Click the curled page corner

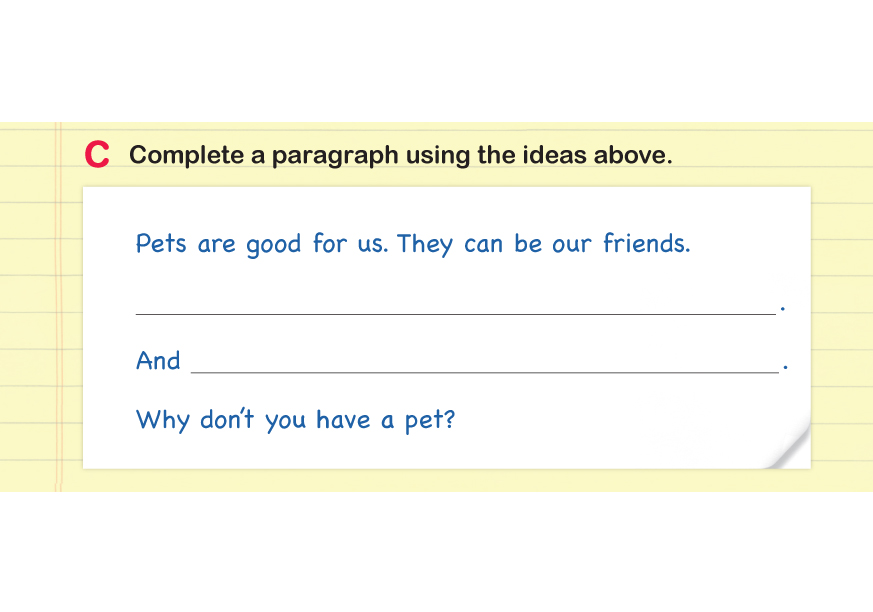788,447
